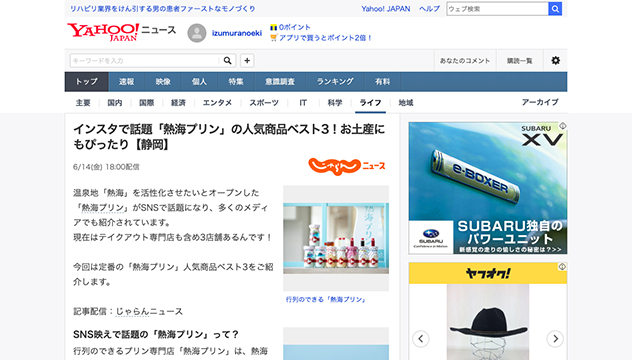Open the 経済 category
Viewport: 632px width, 360px height.
178,103
